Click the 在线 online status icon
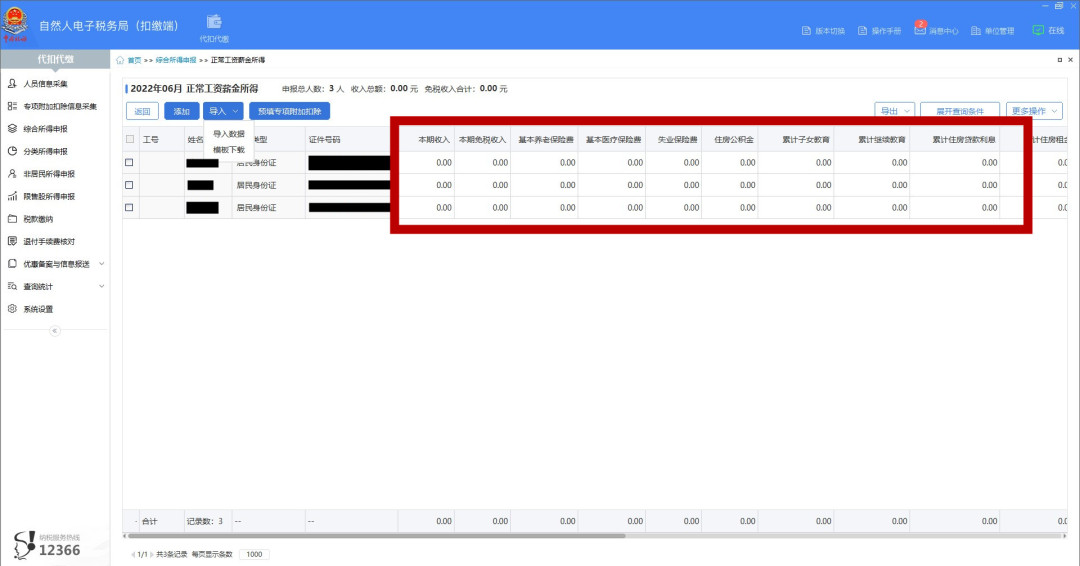This screenshot has height=566, width=1080. pos(1038,30)
